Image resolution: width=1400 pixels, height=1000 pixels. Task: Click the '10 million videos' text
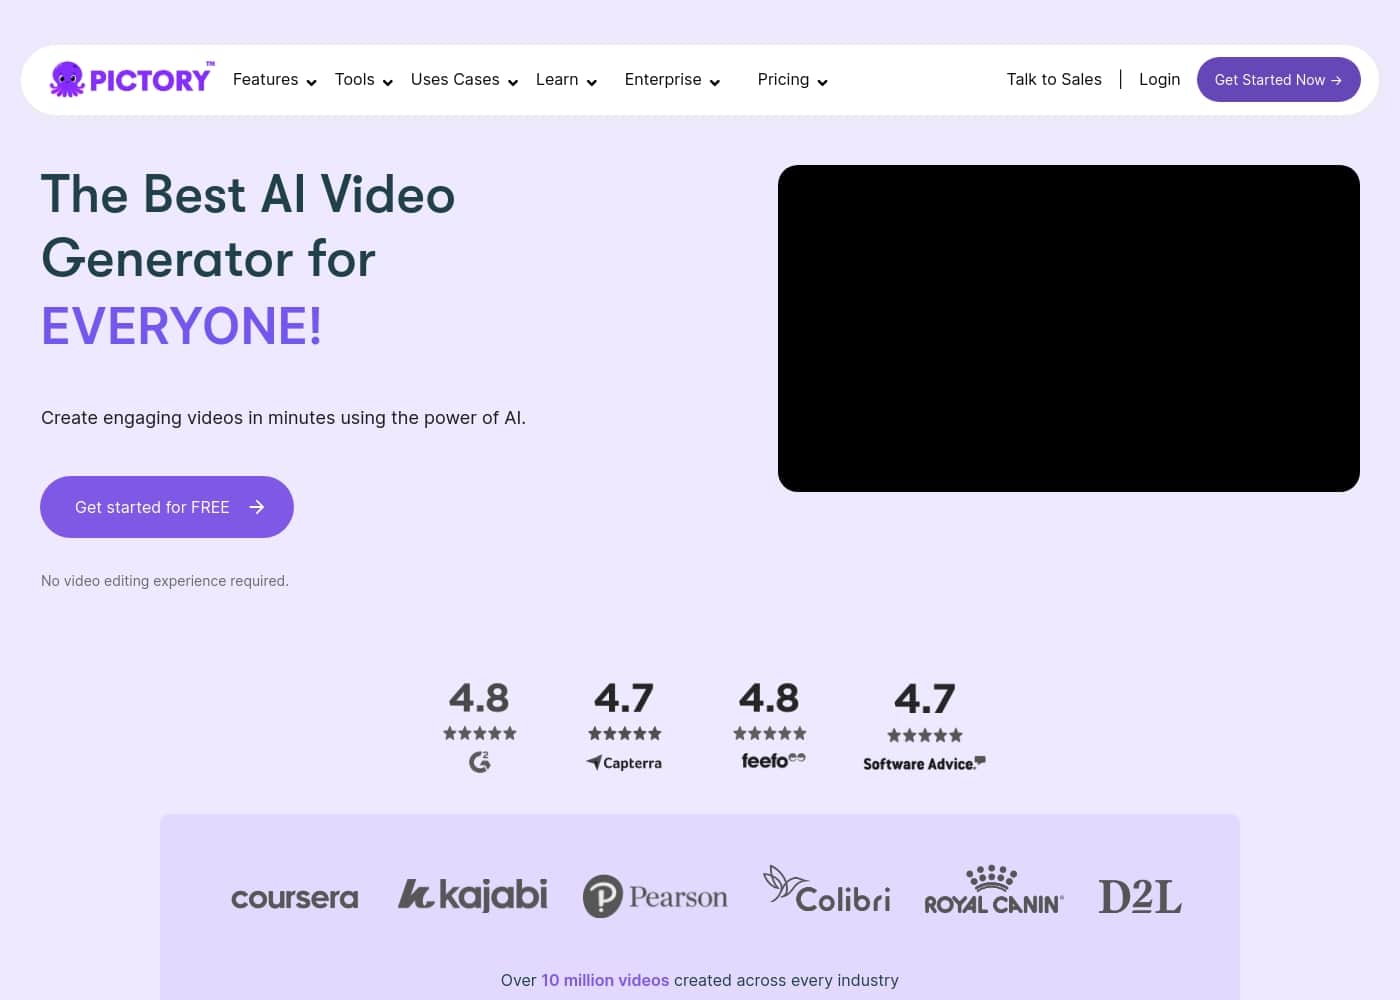click(x=605, y=980)
